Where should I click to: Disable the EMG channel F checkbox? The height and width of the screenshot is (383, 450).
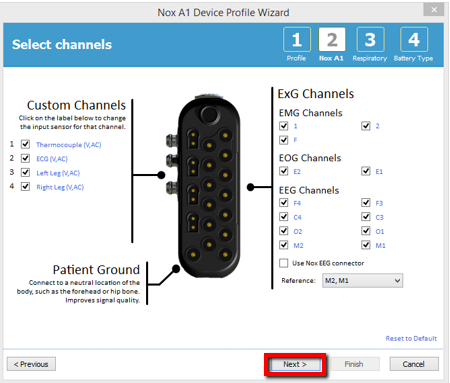tap(284, 140)
